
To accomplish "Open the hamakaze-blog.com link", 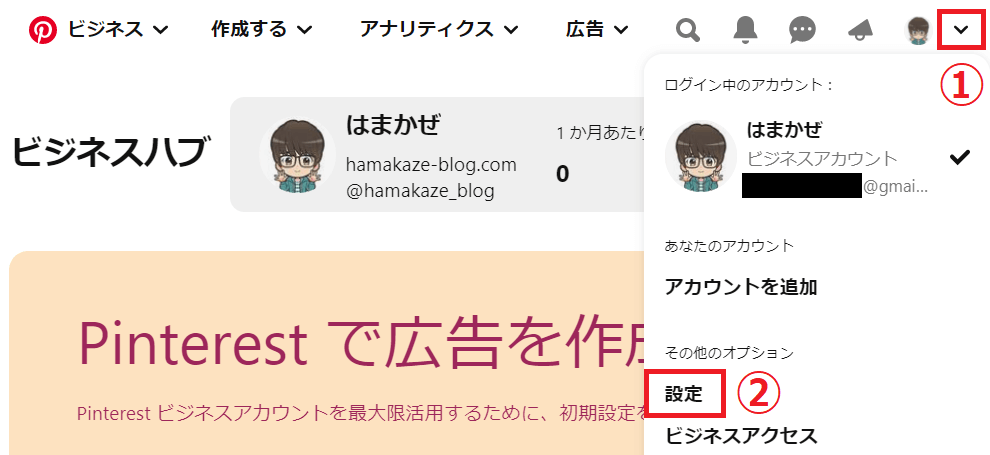I will pos(431,165).
